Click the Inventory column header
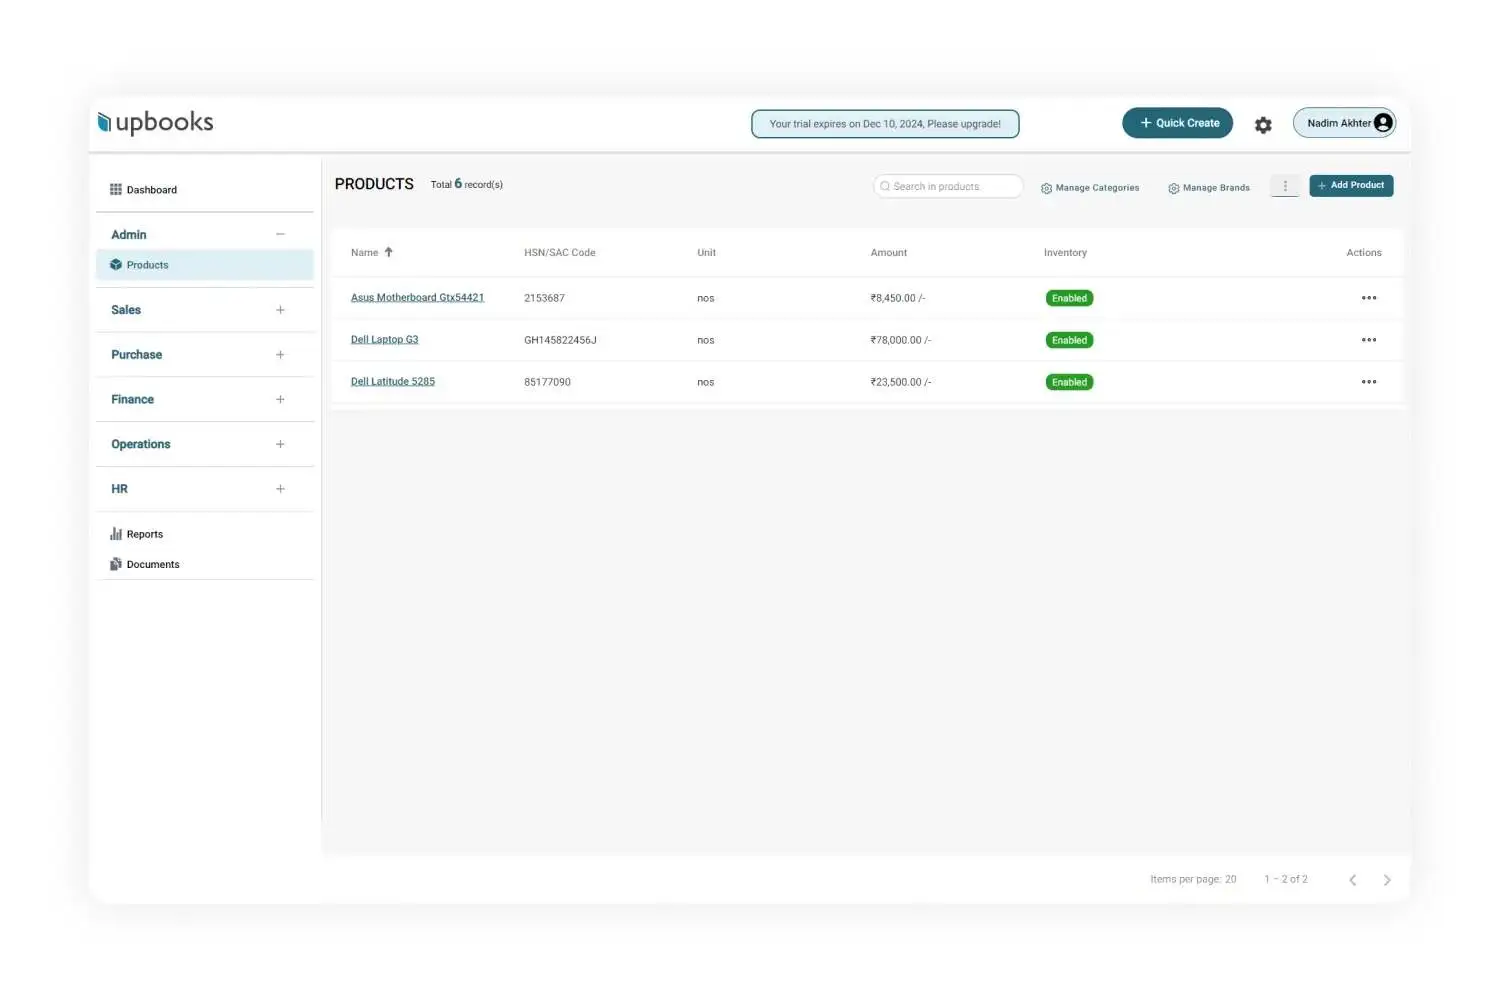The image size is (1500, 1000). (x=1065, y=253)
